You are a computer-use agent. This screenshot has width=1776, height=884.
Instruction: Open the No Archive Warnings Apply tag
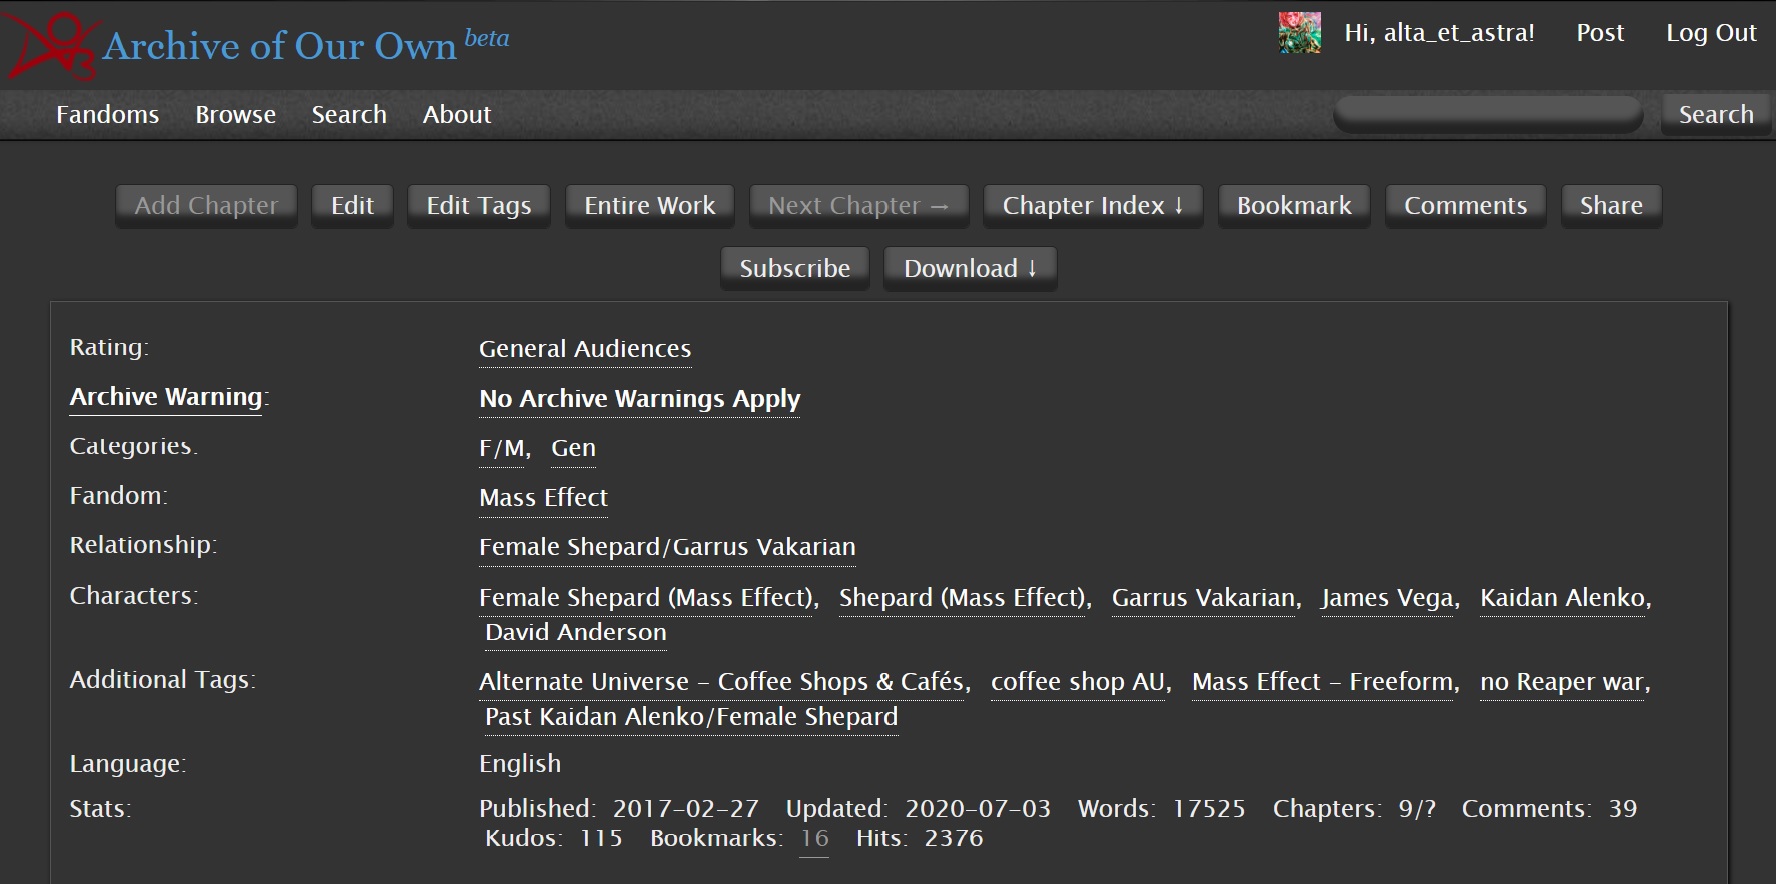[640, 399]
